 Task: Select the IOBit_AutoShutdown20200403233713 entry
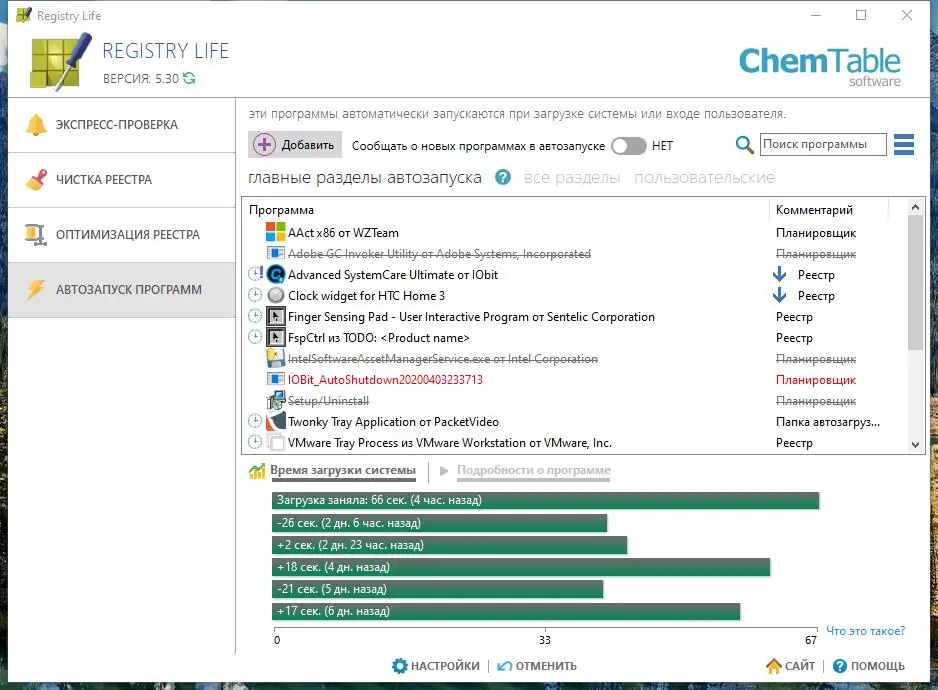click(385, 380)
